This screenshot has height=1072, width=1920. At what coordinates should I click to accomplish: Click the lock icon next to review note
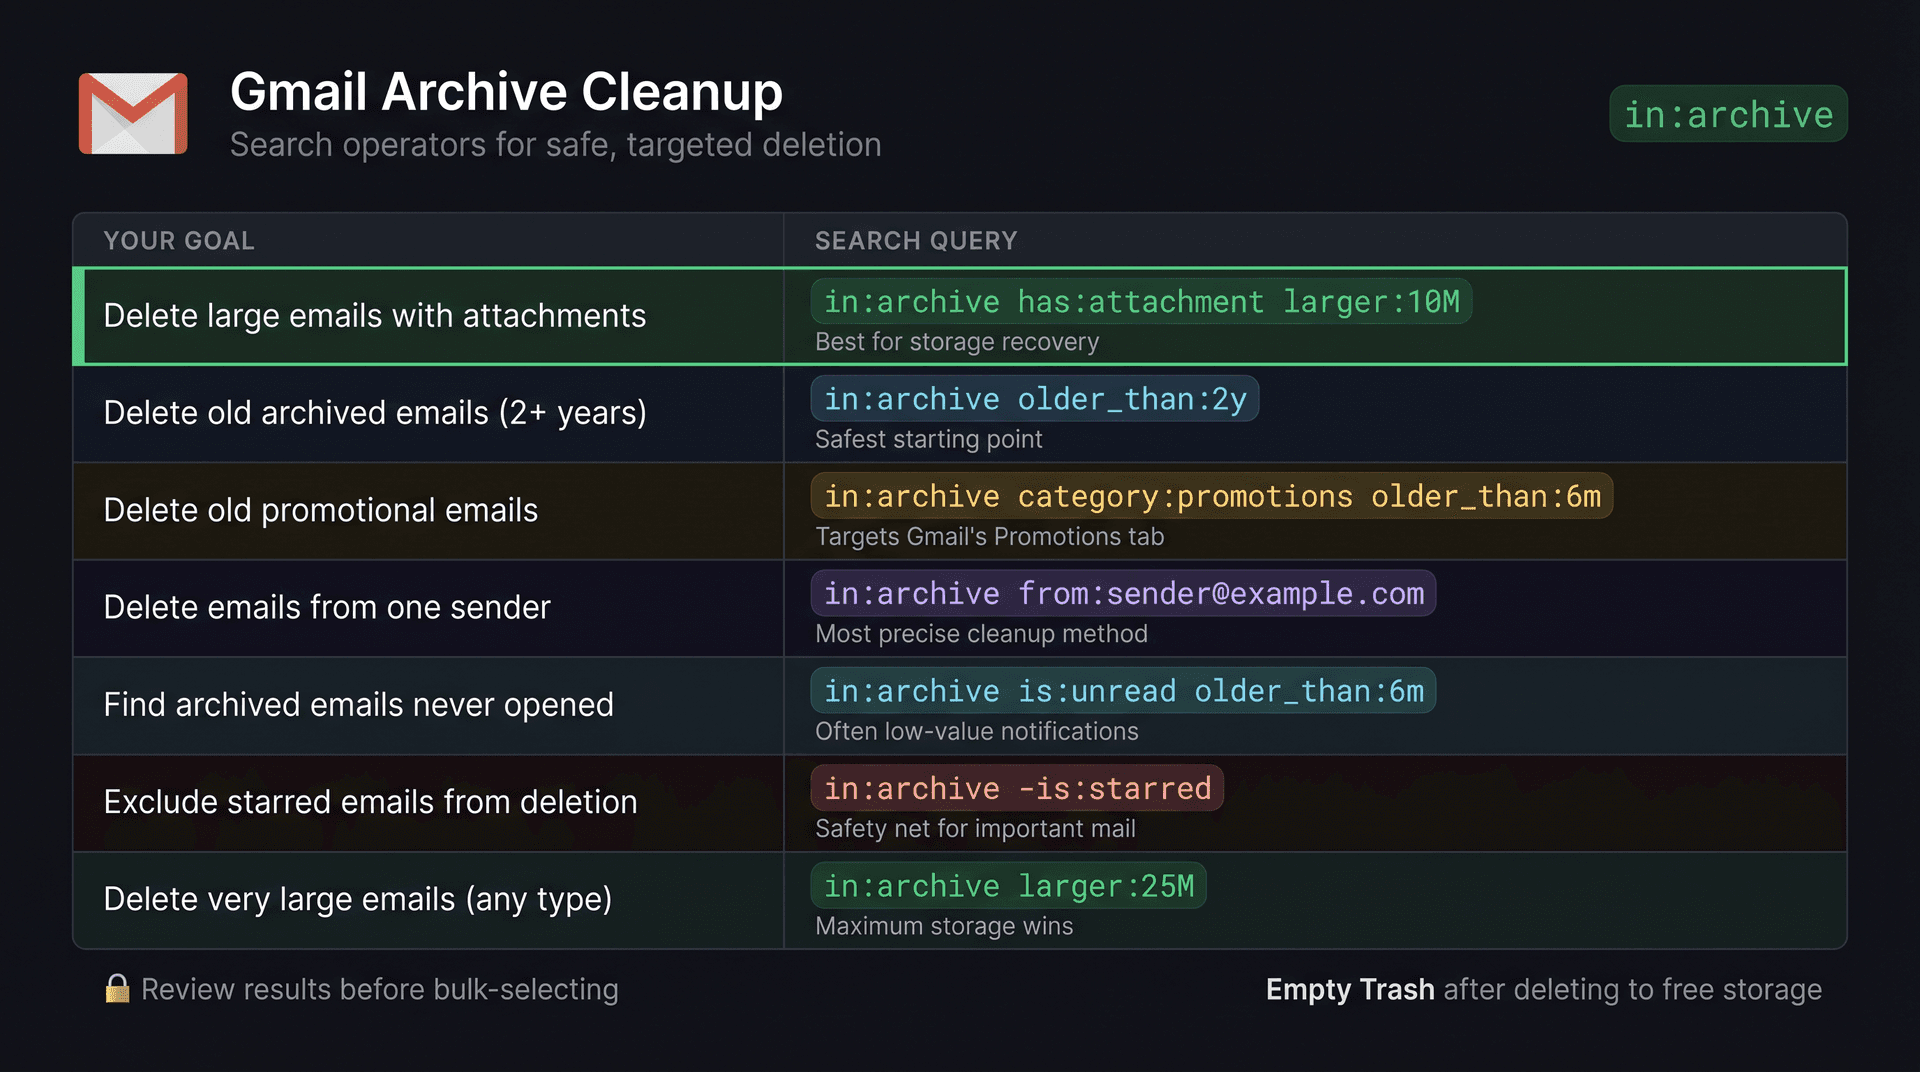117,990
